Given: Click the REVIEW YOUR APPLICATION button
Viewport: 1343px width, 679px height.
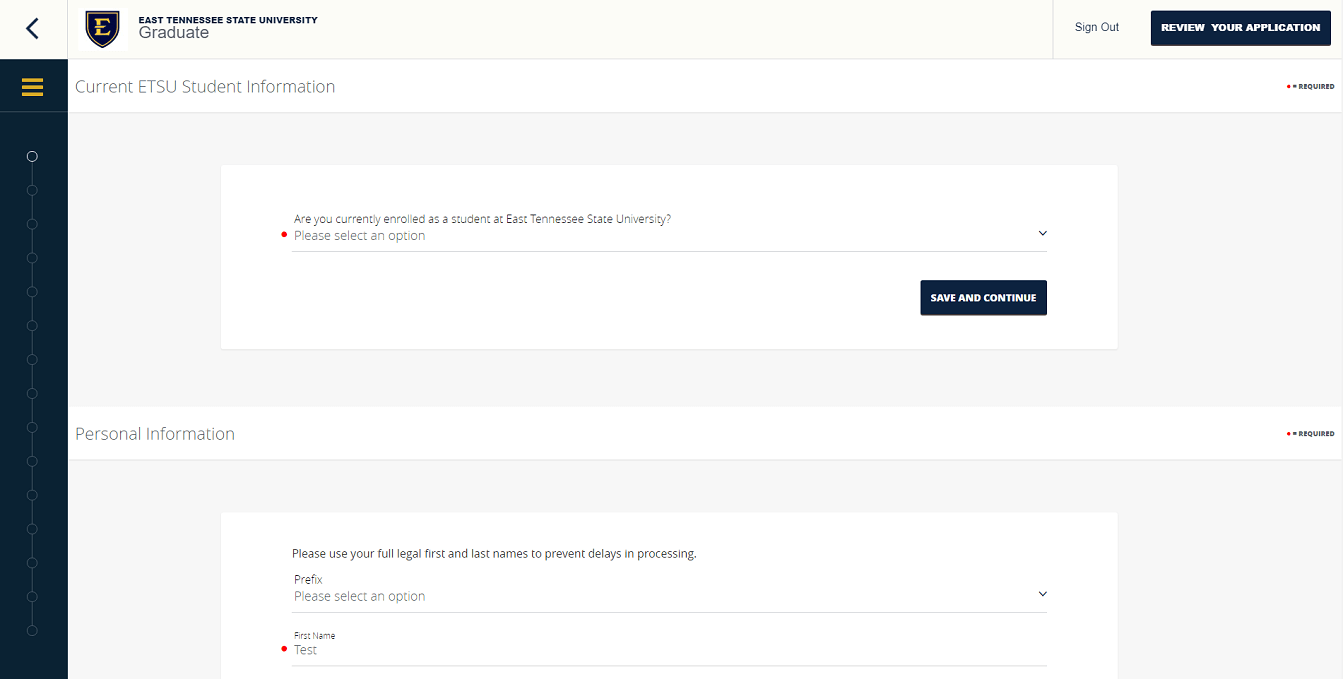Looking at the screenshot, I should coord(1240,27).
